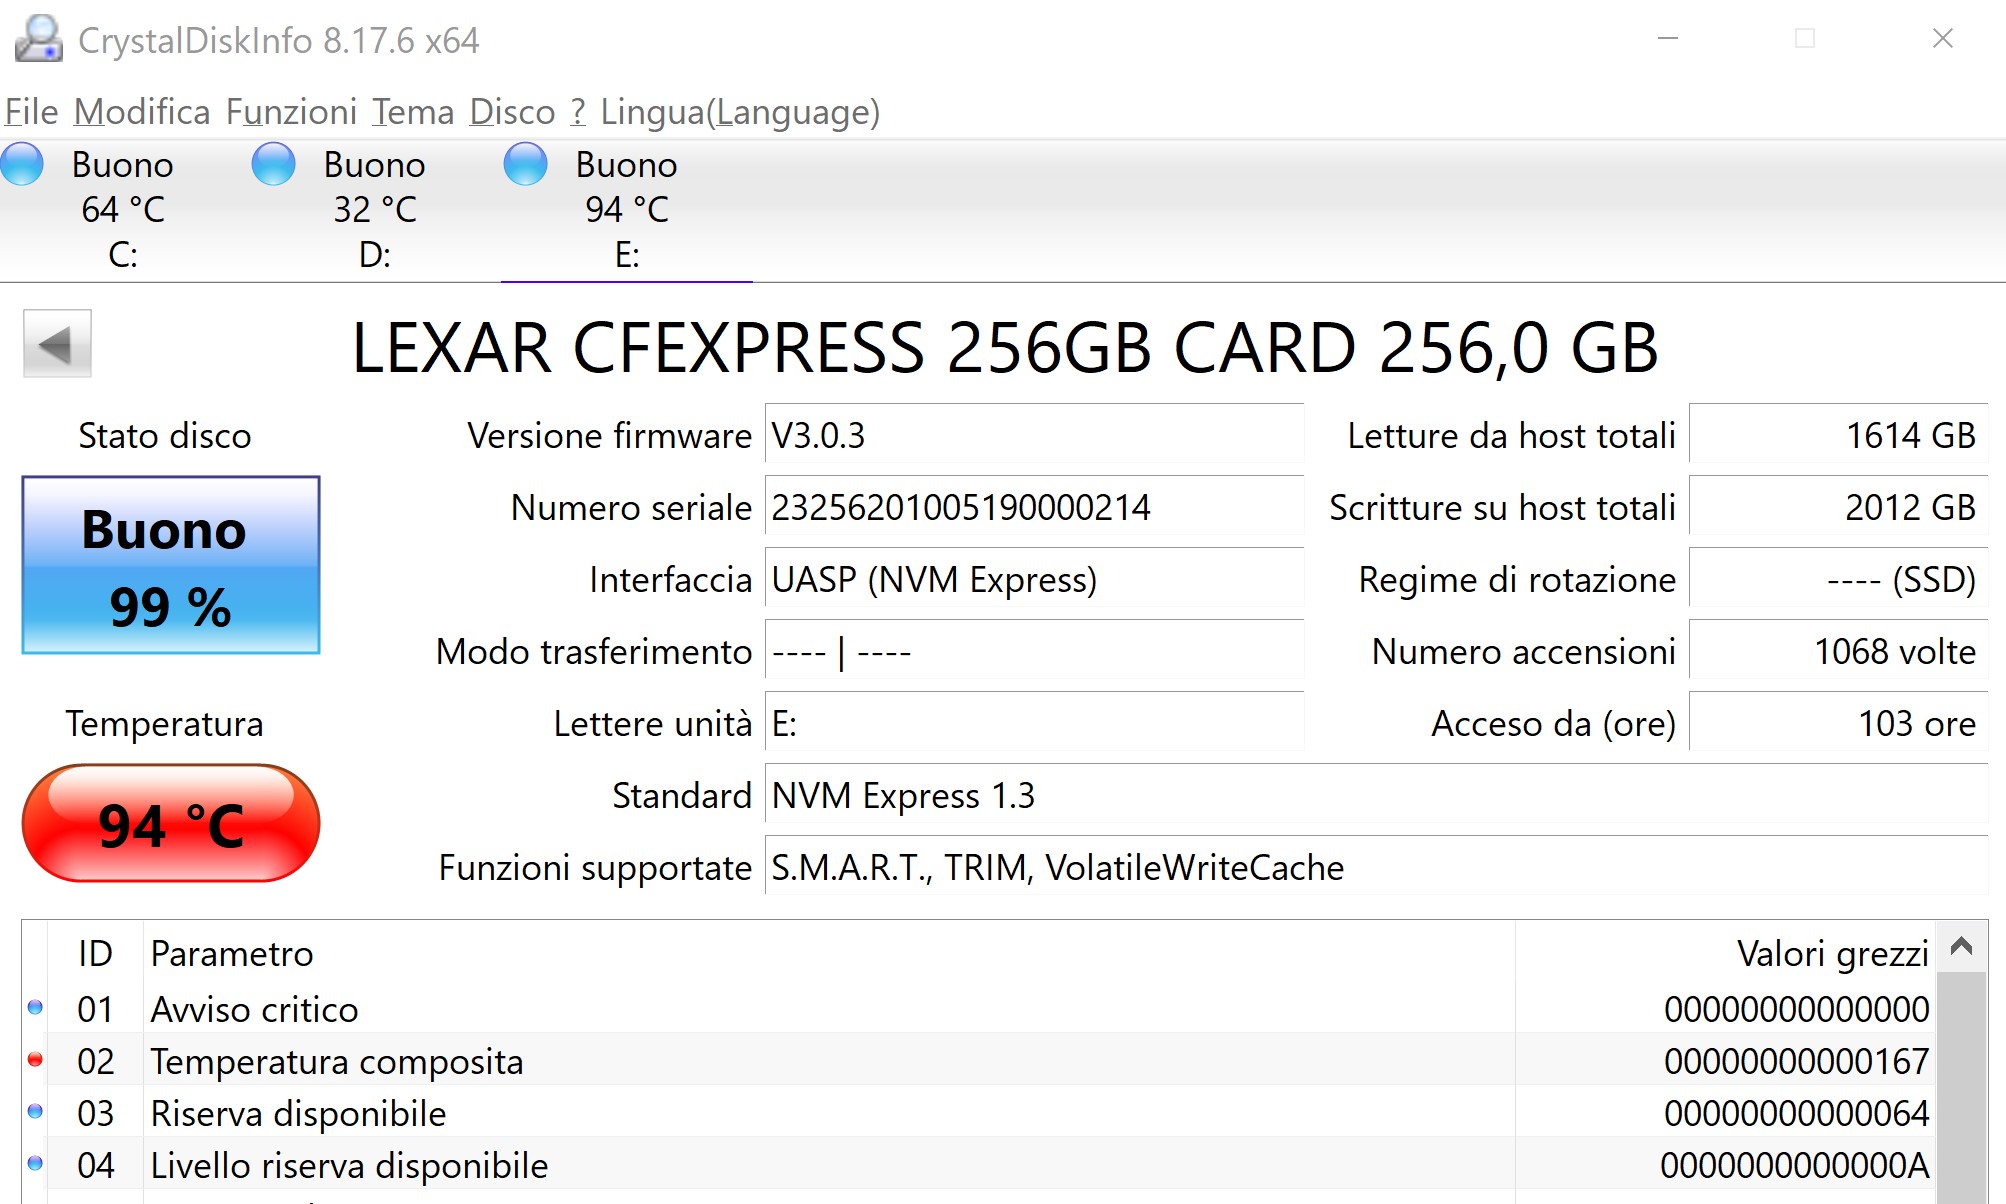
Task: Click the Numero accensioni 1068 volte field
Action: (x=1838, y=651)
